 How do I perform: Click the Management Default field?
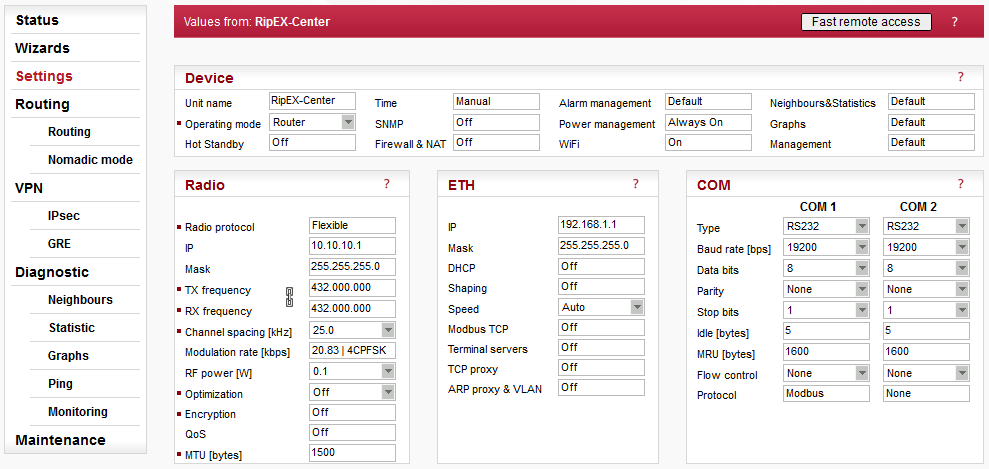coord(932,142)
